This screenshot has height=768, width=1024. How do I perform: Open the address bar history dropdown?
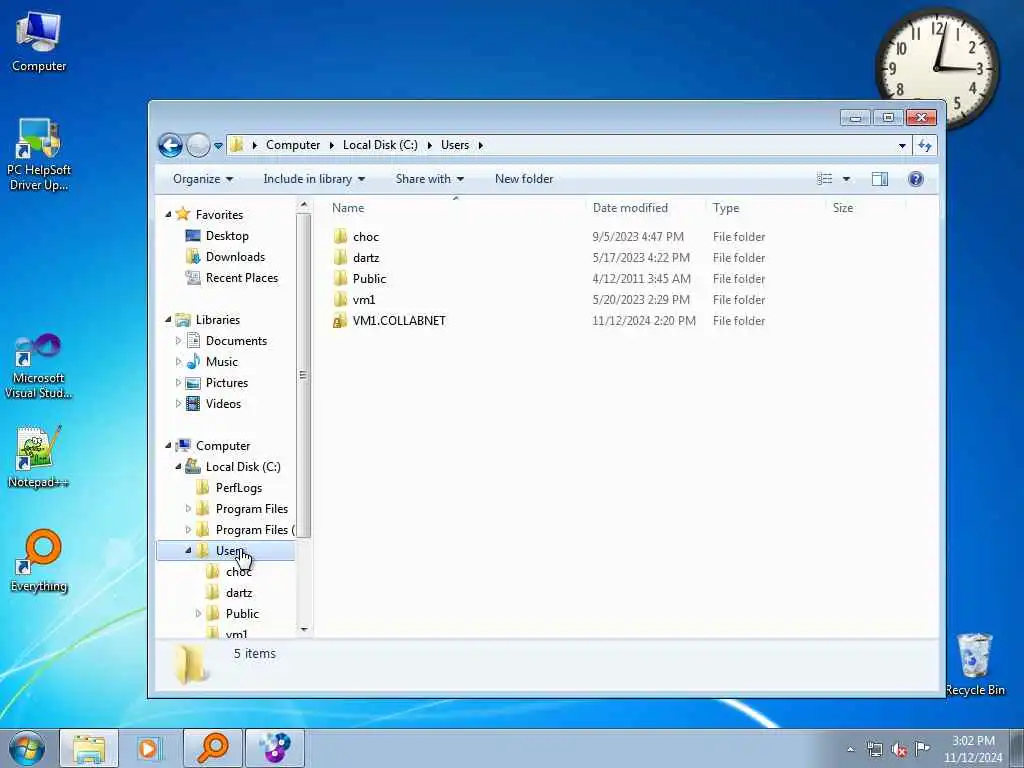pos(902,146)
